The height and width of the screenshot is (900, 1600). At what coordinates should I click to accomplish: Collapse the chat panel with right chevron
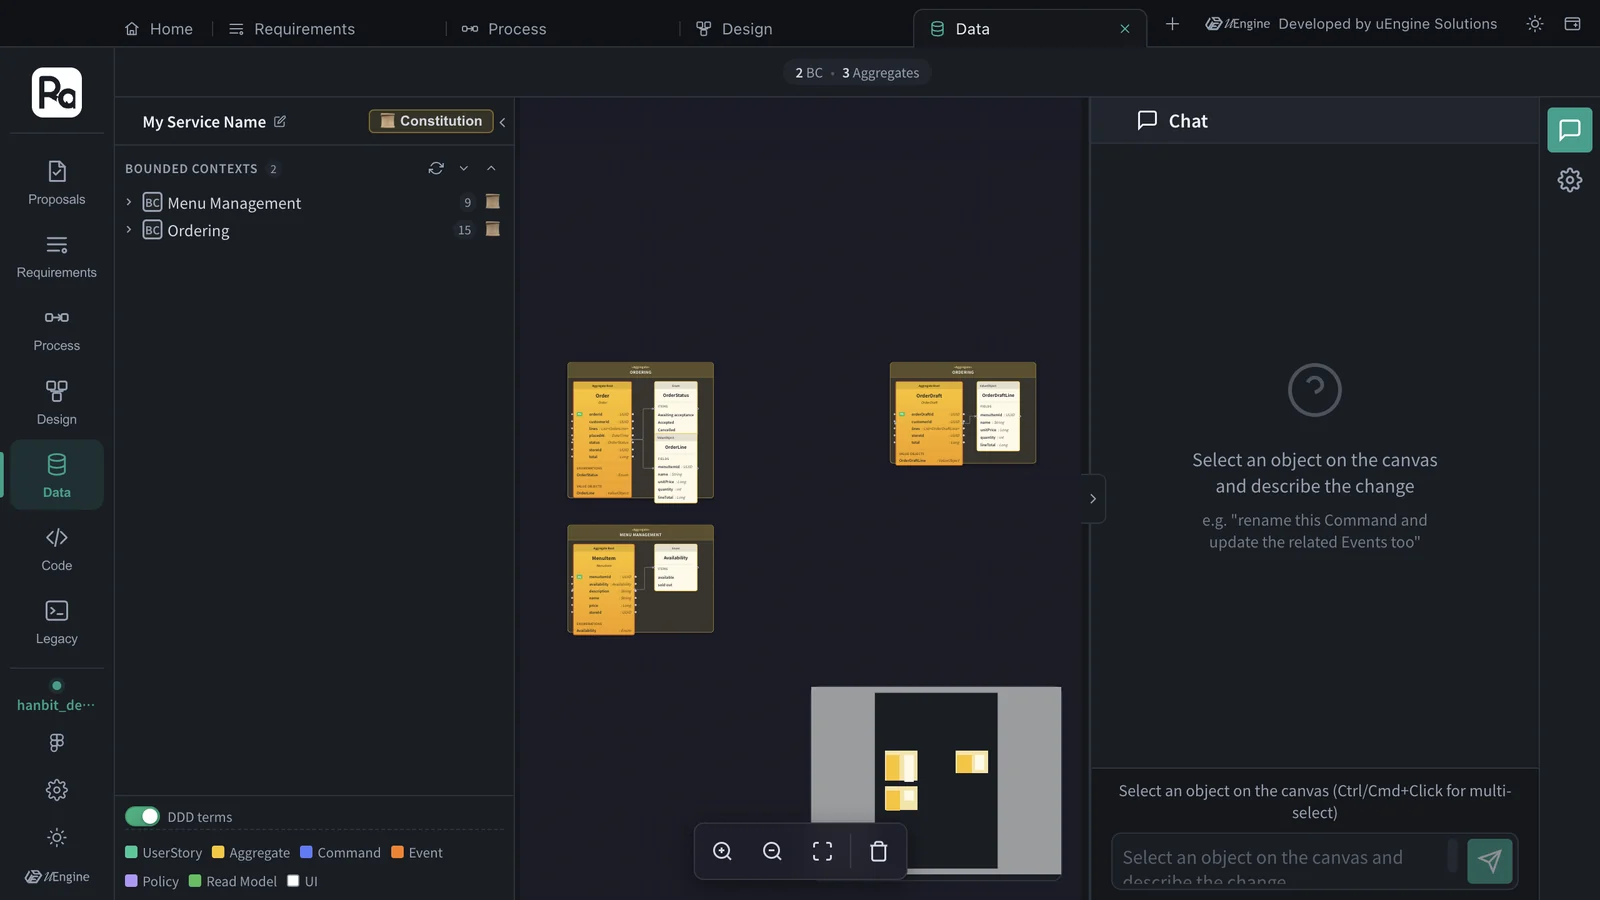1093,498
